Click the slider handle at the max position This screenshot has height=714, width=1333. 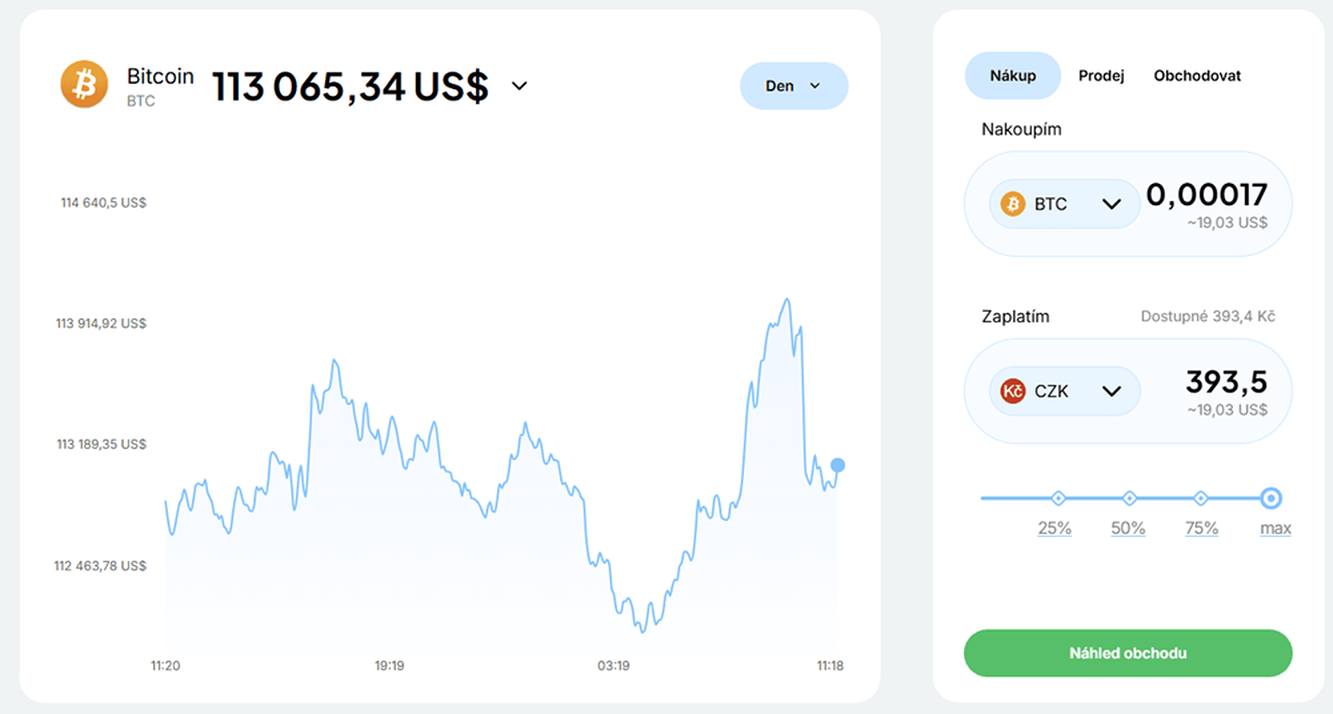[x=1271, y=498]
